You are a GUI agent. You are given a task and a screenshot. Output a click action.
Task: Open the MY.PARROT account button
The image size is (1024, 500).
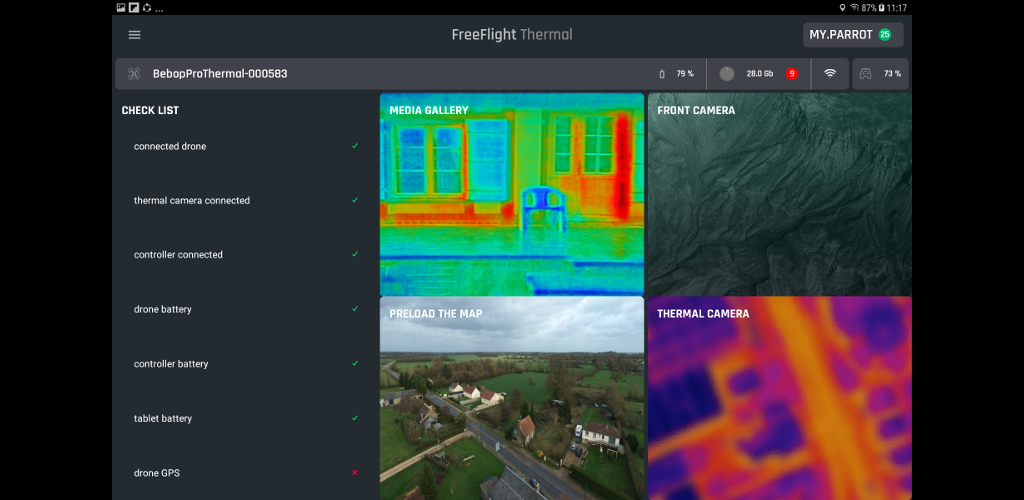[x=853, y=35]
